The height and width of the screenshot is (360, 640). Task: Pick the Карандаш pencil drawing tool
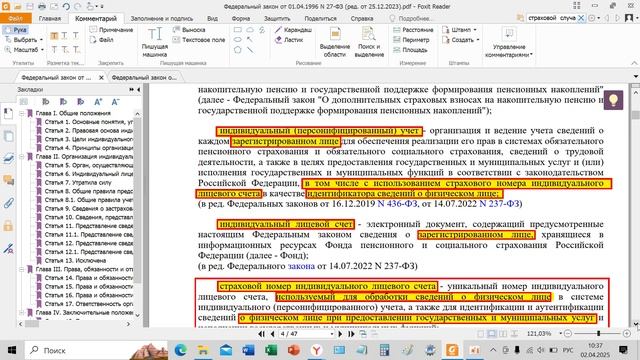[x=293, y=30]
